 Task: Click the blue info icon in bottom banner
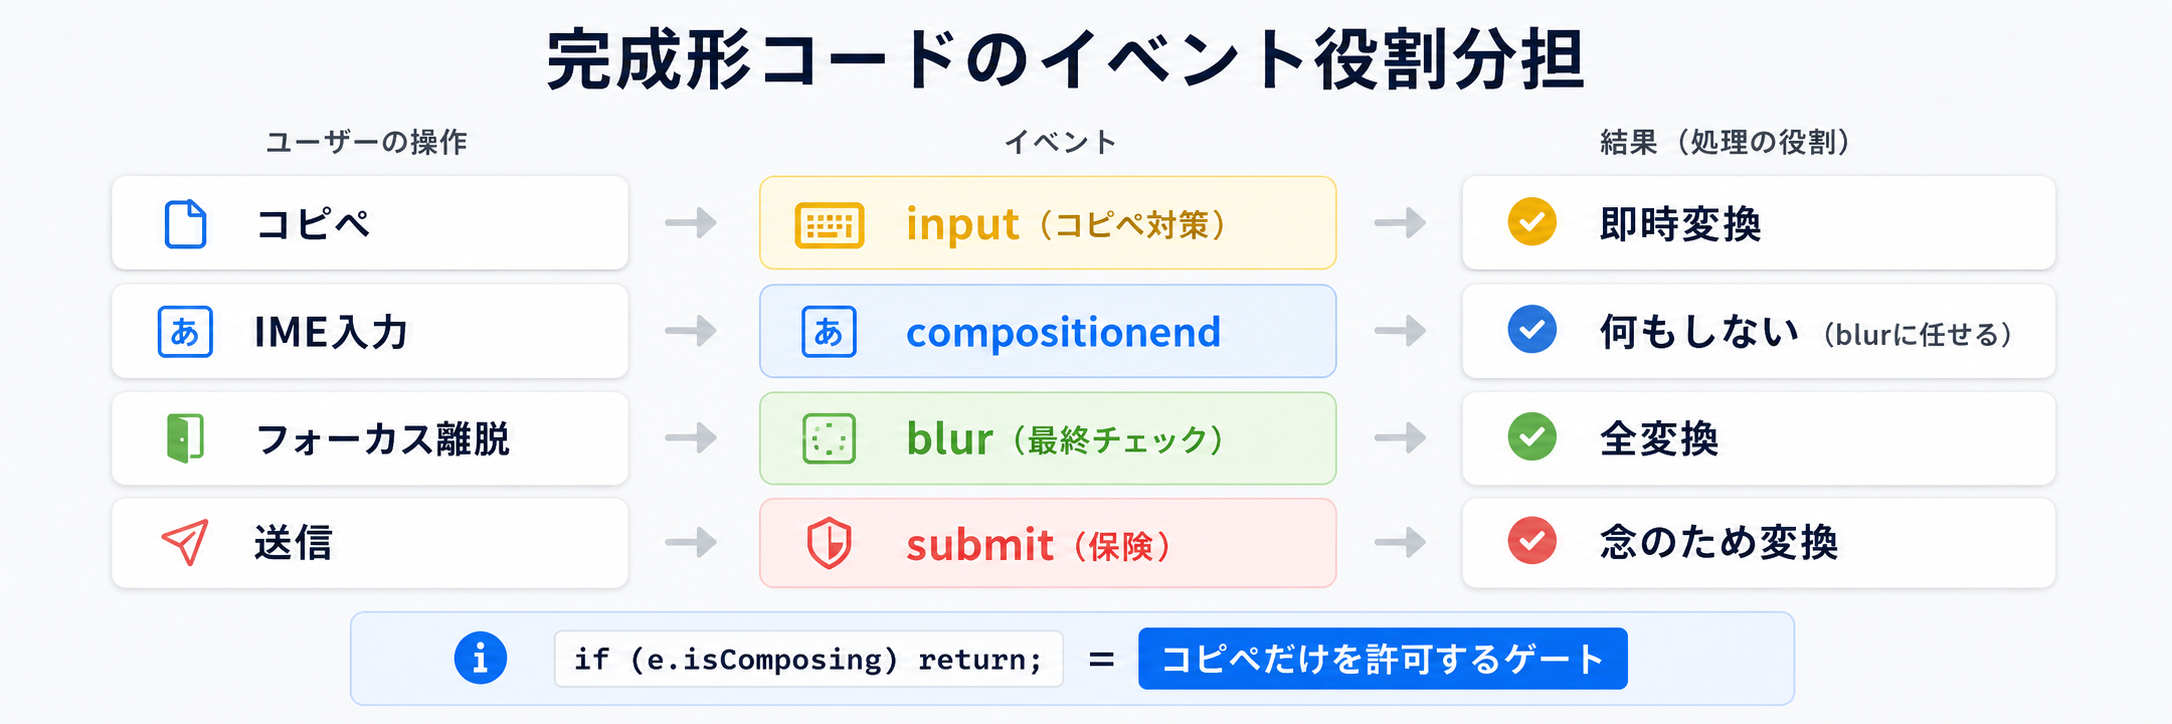pyautogui.click(x=480, y=658)
